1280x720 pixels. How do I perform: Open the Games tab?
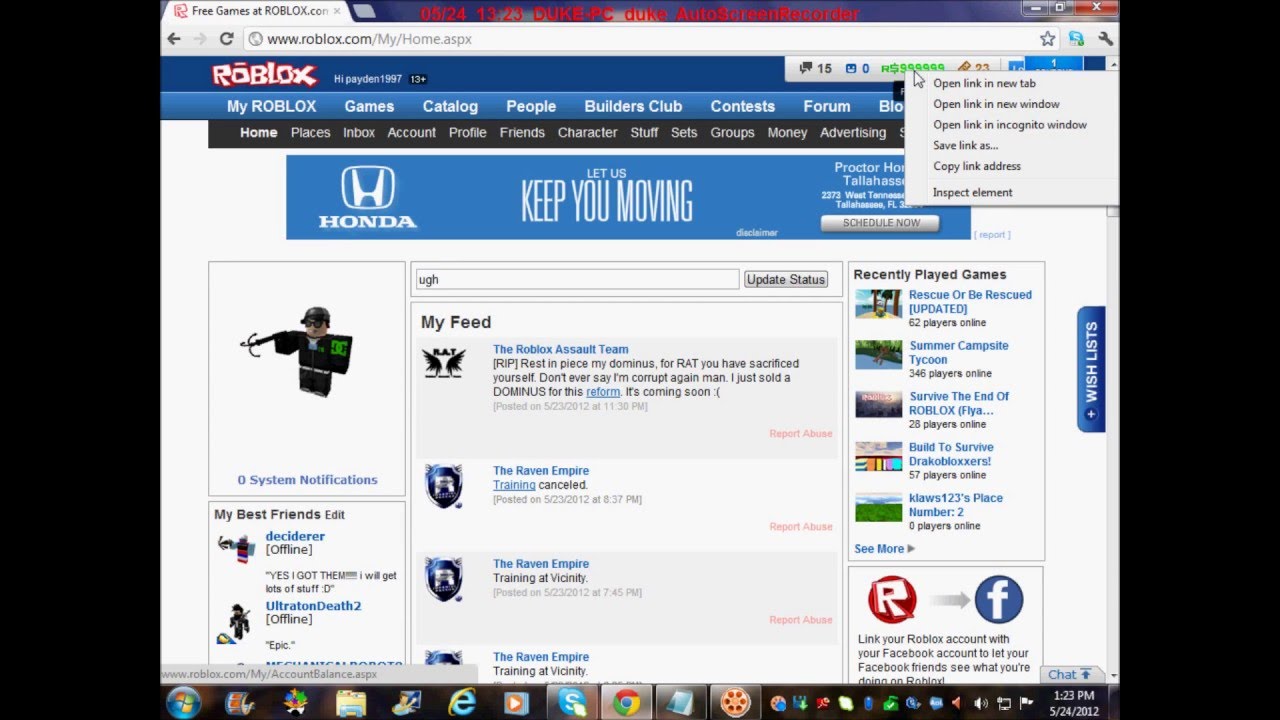tap(369, 106)
